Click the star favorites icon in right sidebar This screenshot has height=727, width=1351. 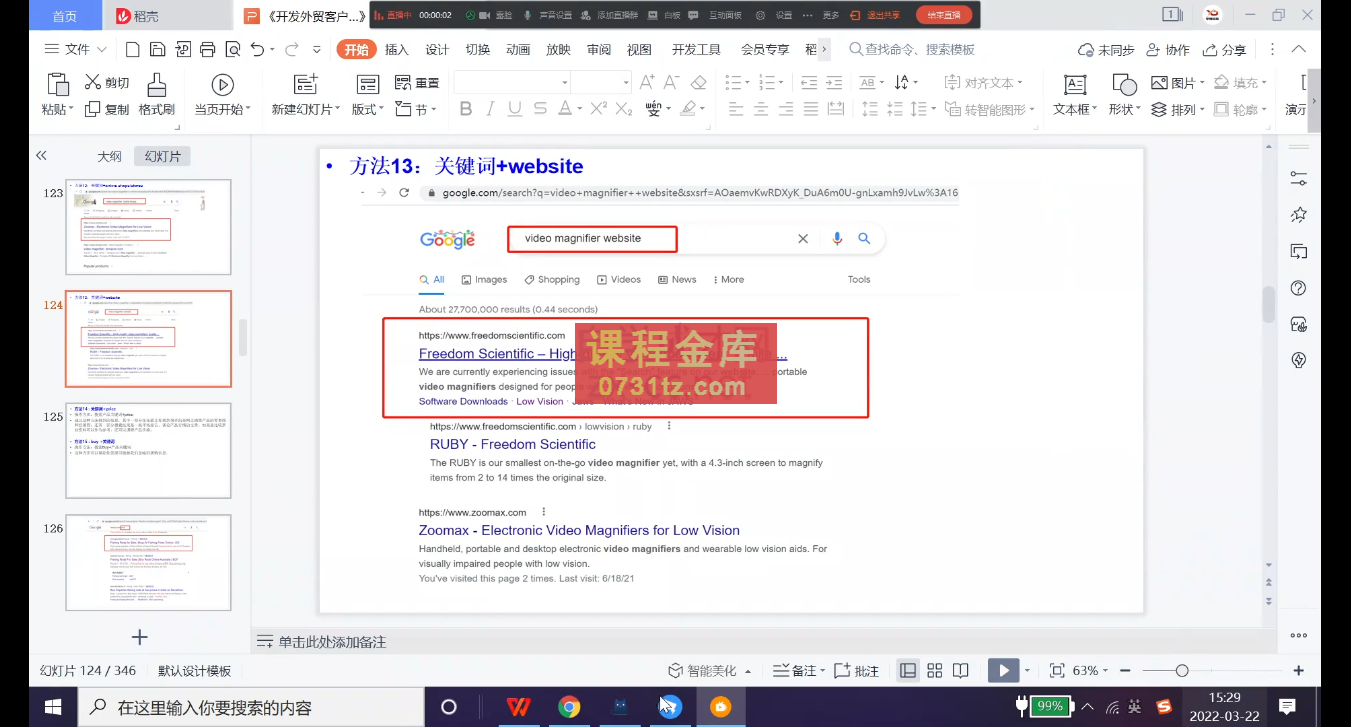[x=1299, y=215]
